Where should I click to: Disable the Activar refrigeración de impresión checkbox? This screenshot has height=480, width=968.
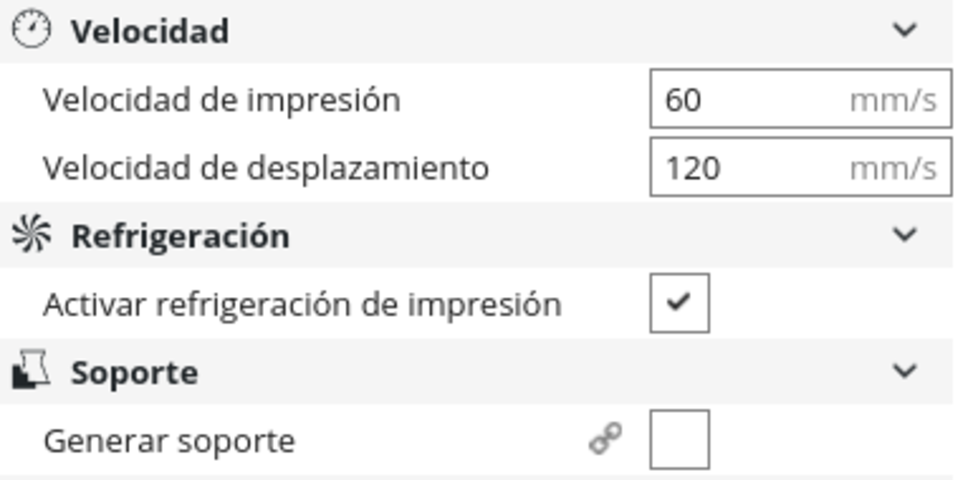click(x=679, y=303)
